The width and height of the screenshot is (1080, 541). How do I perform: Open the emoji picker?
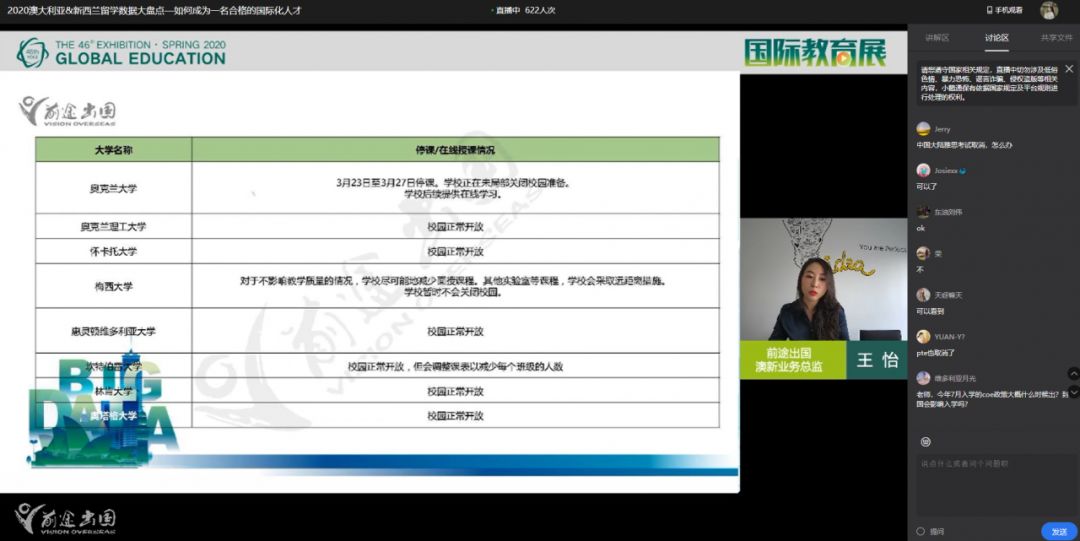pyautogui.click(x=926, y=442)
